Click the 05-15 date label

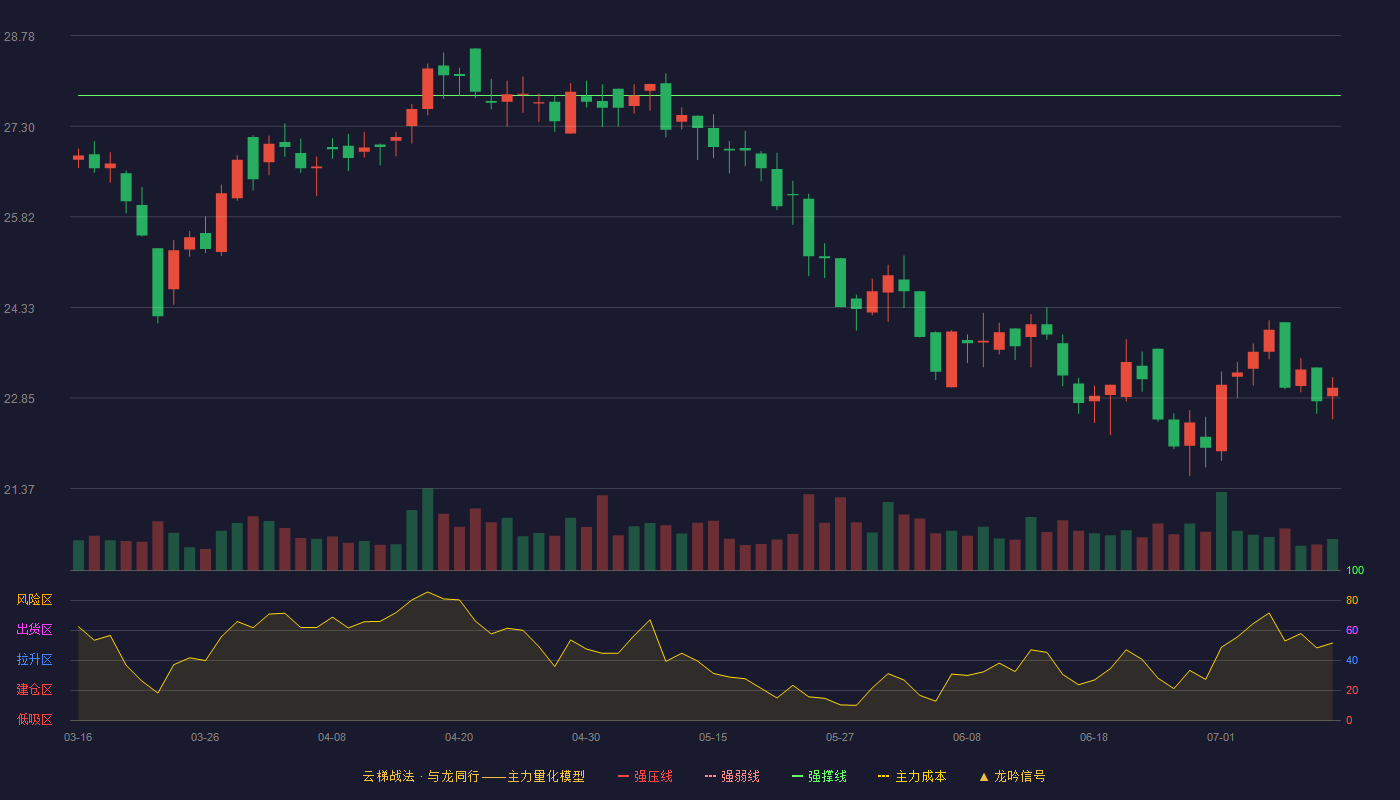(x=713, y=737)
